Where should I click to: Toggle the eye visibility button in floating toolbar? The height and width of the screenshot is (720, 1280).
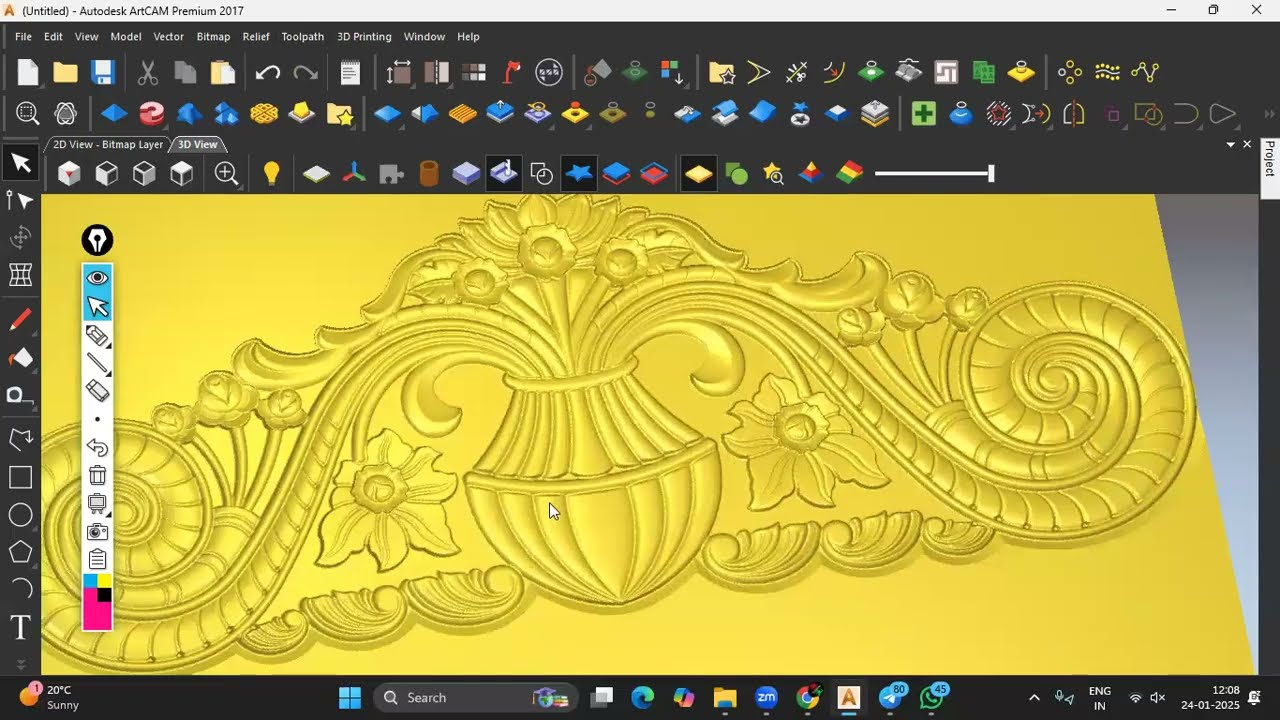coord(97,278)
